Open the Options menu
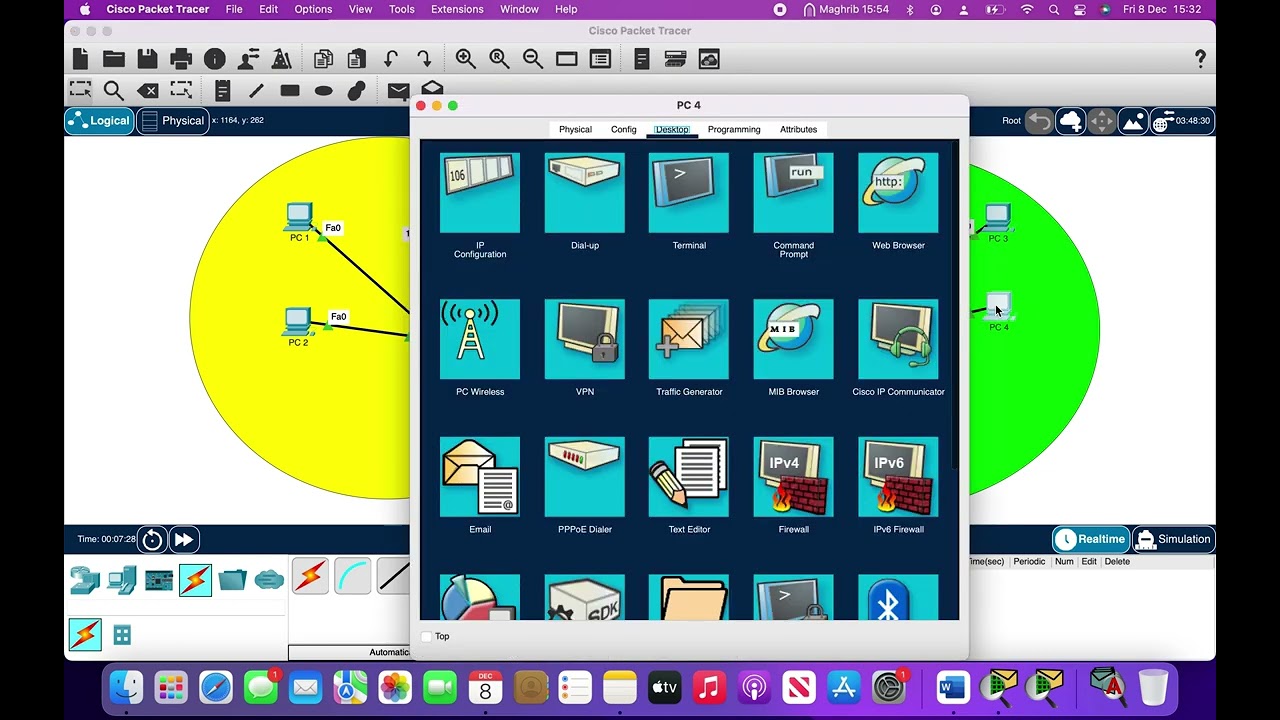The width and height of the screenshot is (1280, 720). click(313, 9)
